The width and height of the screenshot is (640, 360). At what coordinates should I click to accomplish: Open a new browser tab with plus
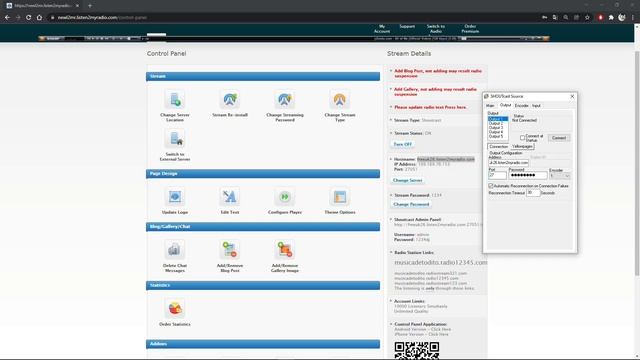tap(90, 6)
